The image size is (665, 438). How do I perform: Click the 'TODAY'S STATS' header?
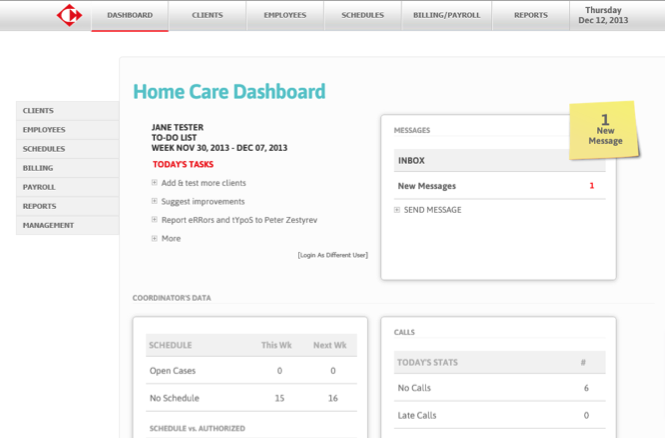[428, 363]
